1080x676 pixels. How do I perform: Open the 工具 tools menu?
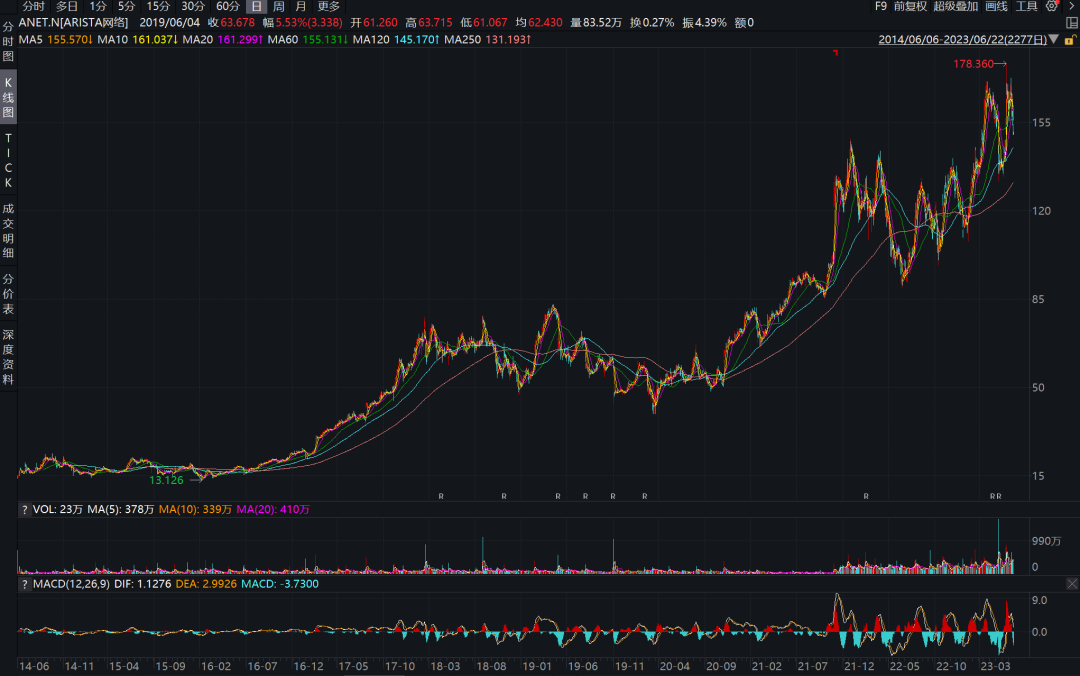(x=1026, y=6)
